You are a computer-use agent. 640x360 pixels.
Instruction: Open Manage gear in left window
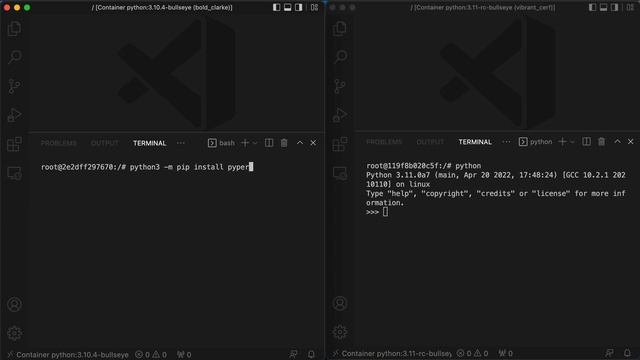tap(14, 333)
